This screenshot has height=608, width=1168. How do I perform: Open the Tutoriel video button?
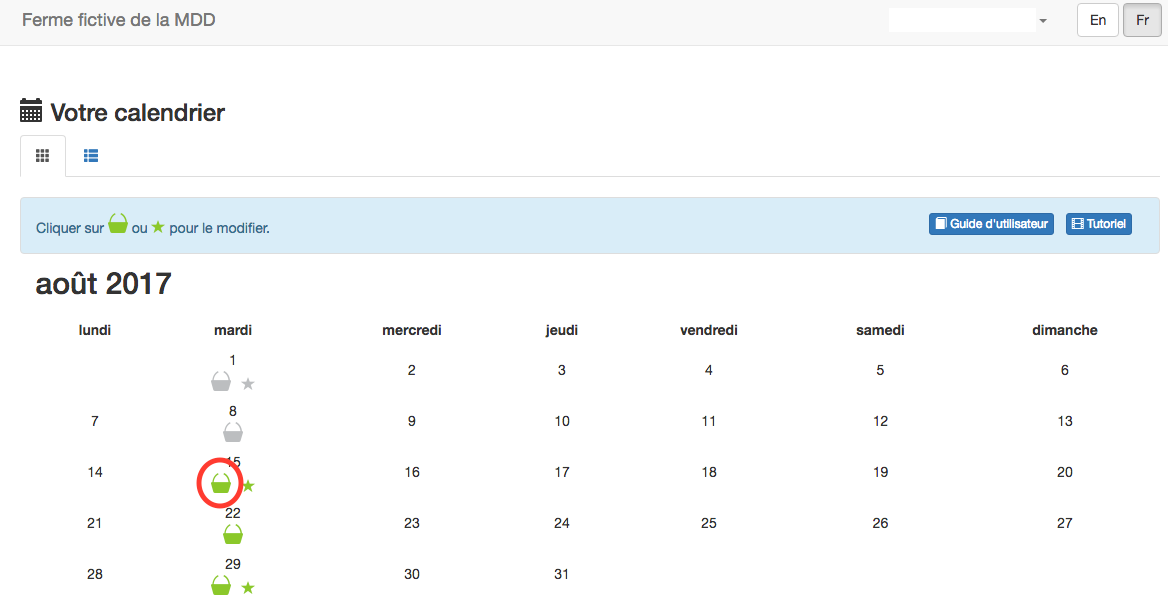click(1098, 224)
